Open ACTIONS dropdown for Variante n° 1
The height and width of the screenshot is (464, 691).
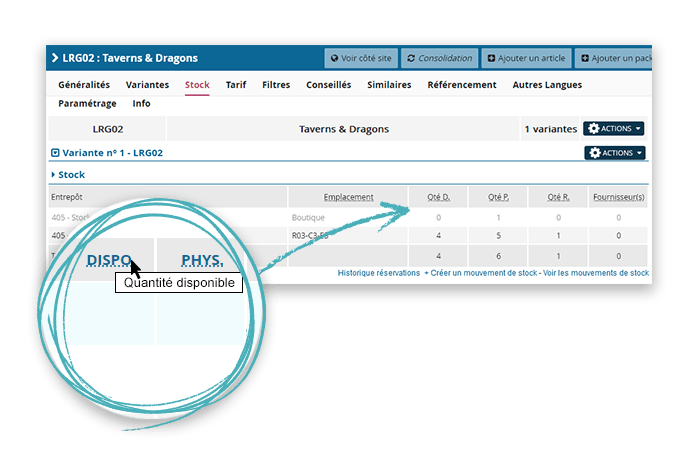click(x=615, y=153)
